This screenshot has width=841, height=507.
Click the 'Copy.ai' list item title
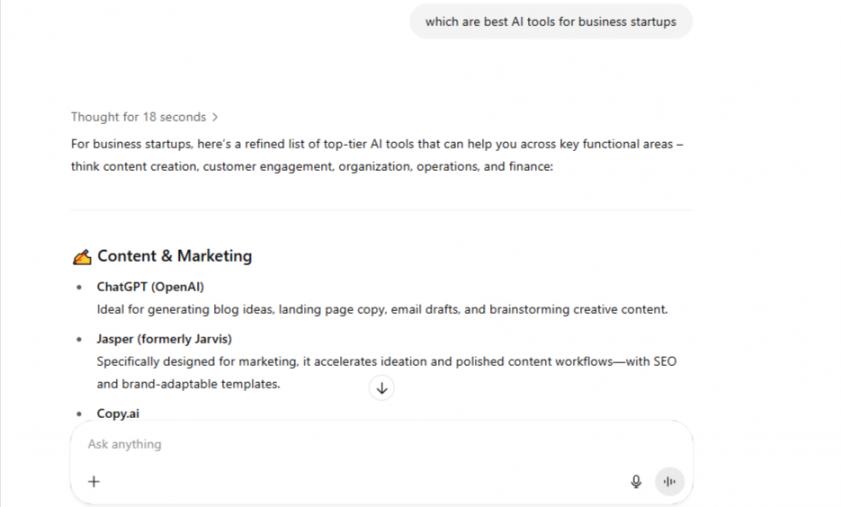tap(118, 413)
